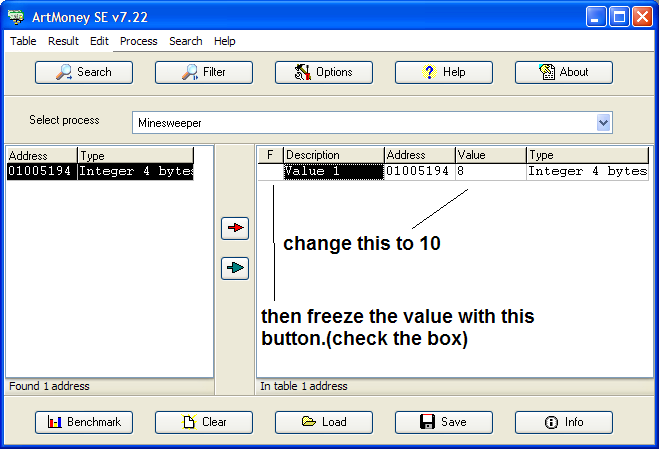The width and height of the screenshot is (659, 449).
Task: Click the Help button with question mark
Action: pos(444,72)
